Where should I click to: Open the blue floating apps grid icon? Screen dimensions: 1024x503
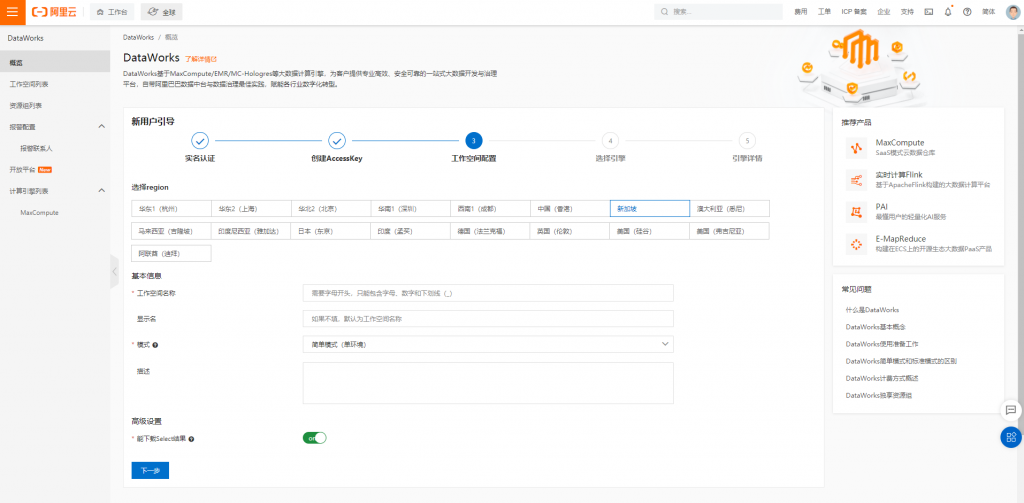click(1011, 437)
